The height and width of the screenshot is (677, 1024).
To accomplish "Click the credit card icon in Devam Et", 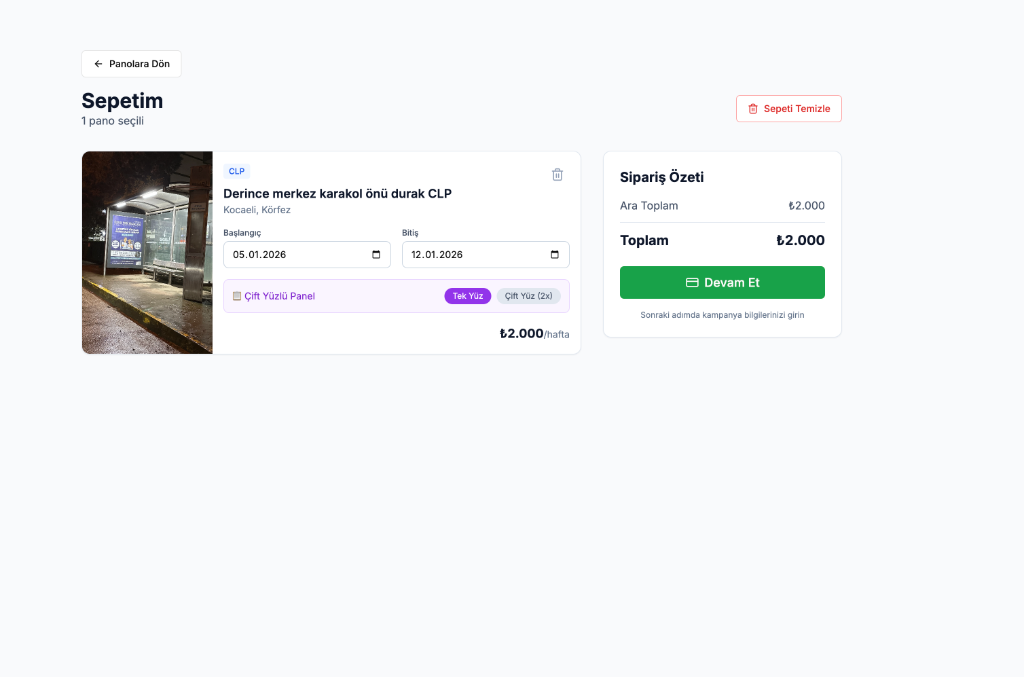I will coord(692,282).
